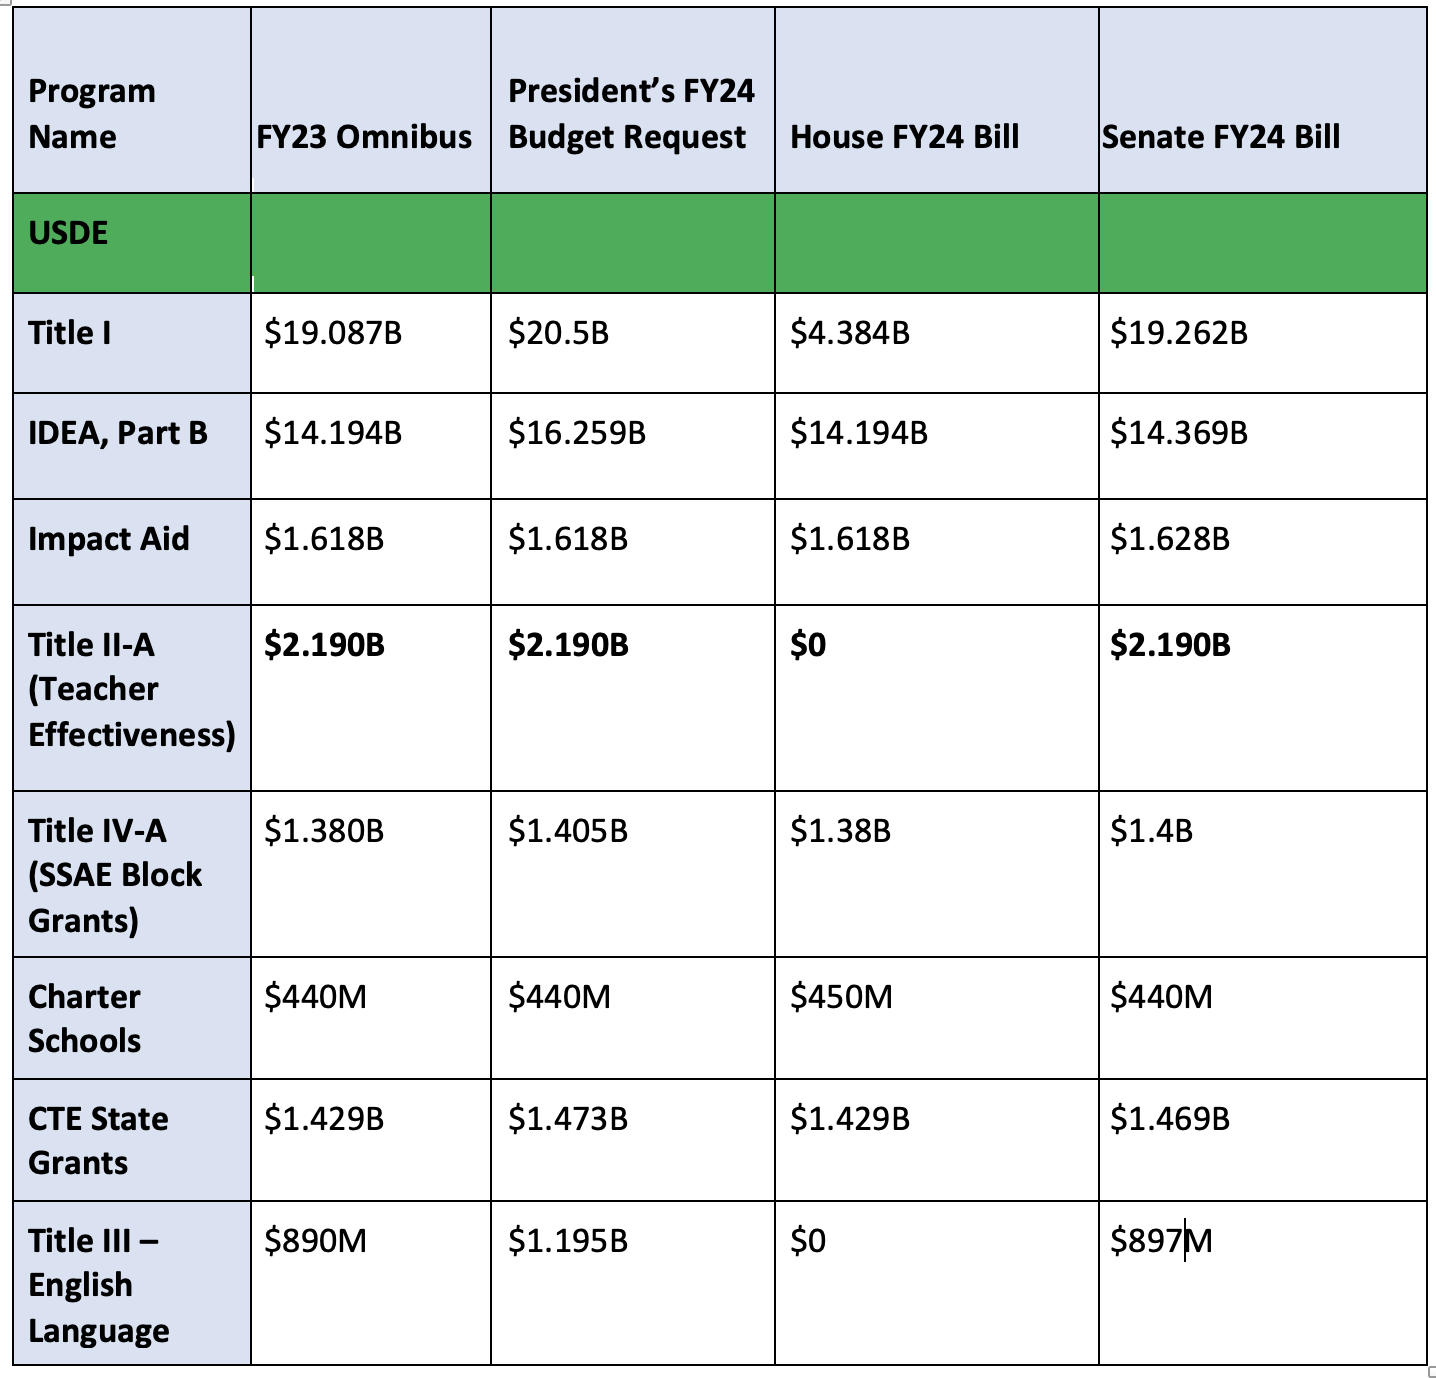Click the Program Name header cell
1436x1378 pixels.
click(132, 101)
